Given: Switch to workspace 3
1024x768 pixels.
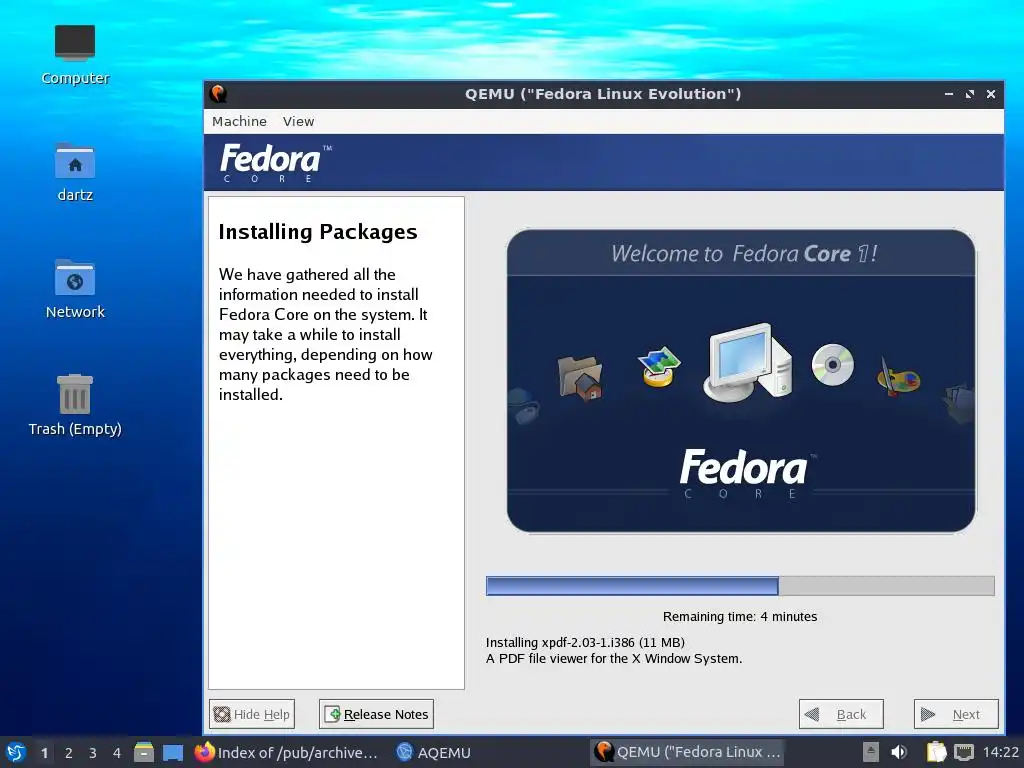Looking at the screenshot, I should (x=93, y=753).
